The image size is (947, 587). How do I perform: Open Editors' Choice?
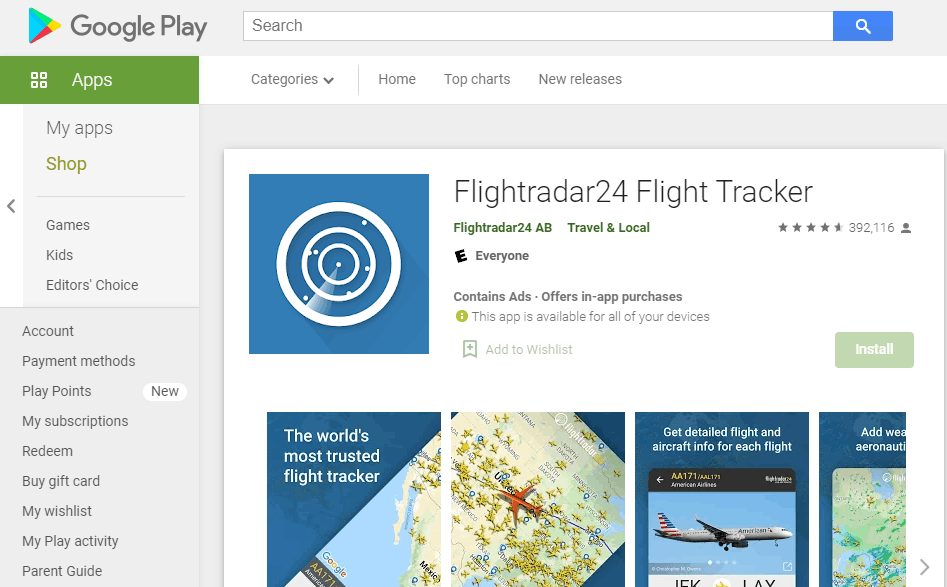click(92, 285)
